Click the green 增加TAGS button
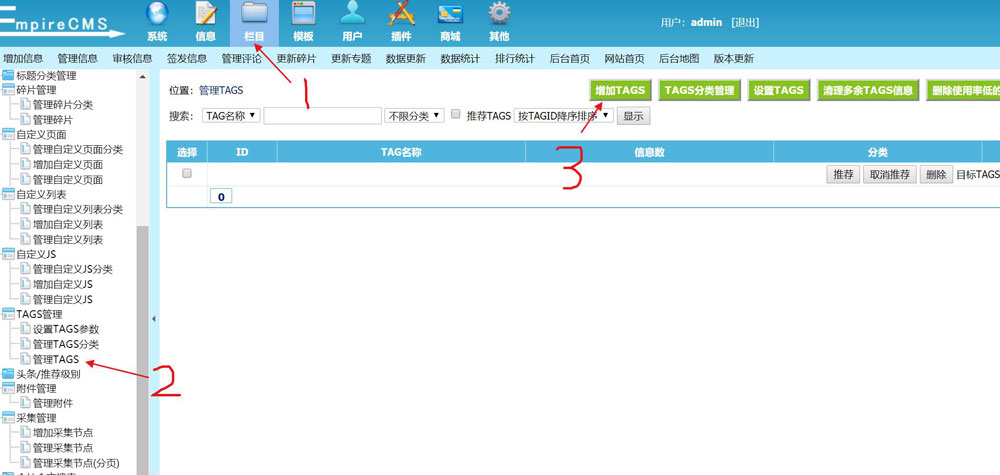The height and width of the screenshot is (475, 1000). click(x=620, y=90)
